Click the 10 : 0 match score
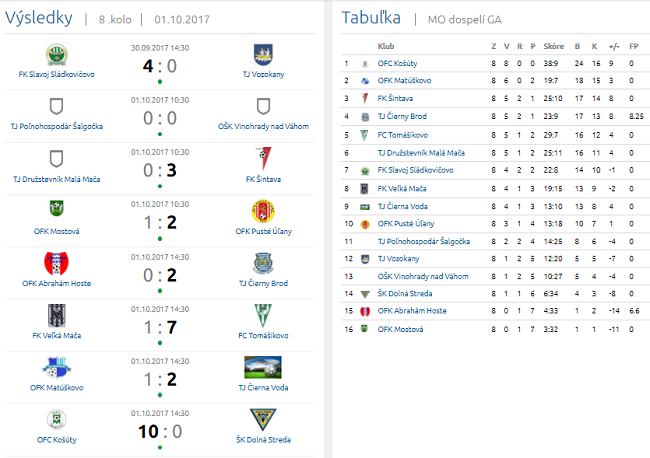The width and height of the screenshot is (650, 458). (x=160, y=431)
